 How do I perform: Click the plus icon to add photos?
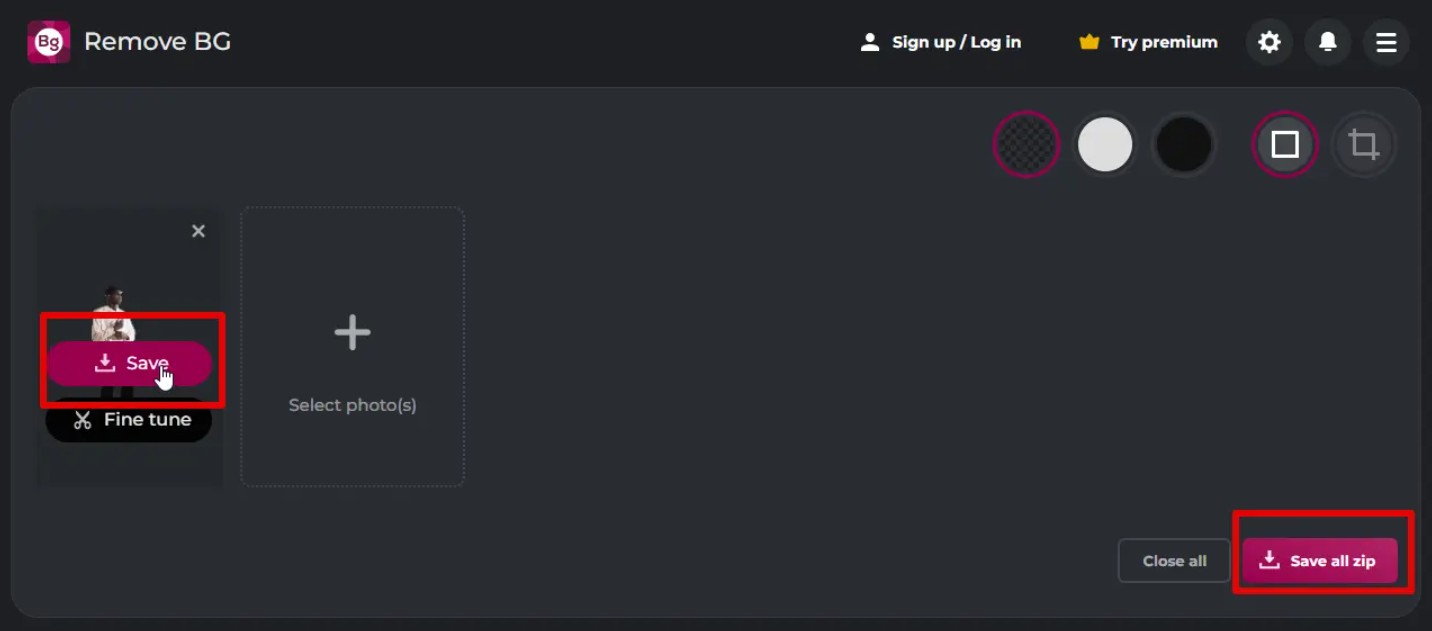point(352,332)
